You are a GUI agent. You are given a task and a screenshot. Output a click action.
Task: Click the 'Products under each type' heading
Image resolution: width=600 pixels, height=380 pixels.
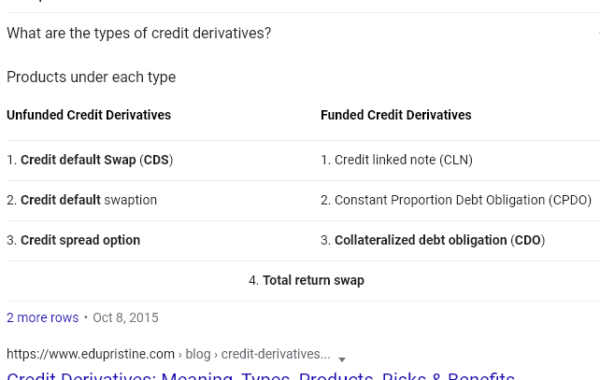pyautogui.click(x=91, y=77)
